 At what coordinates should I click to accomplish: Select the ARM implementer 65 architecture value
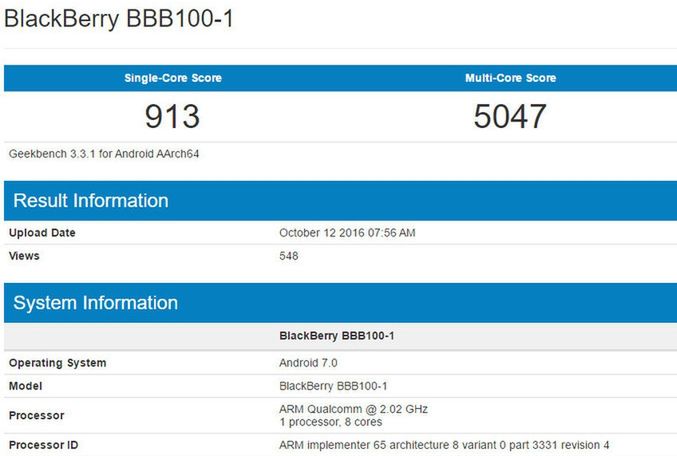pos(444,445)
